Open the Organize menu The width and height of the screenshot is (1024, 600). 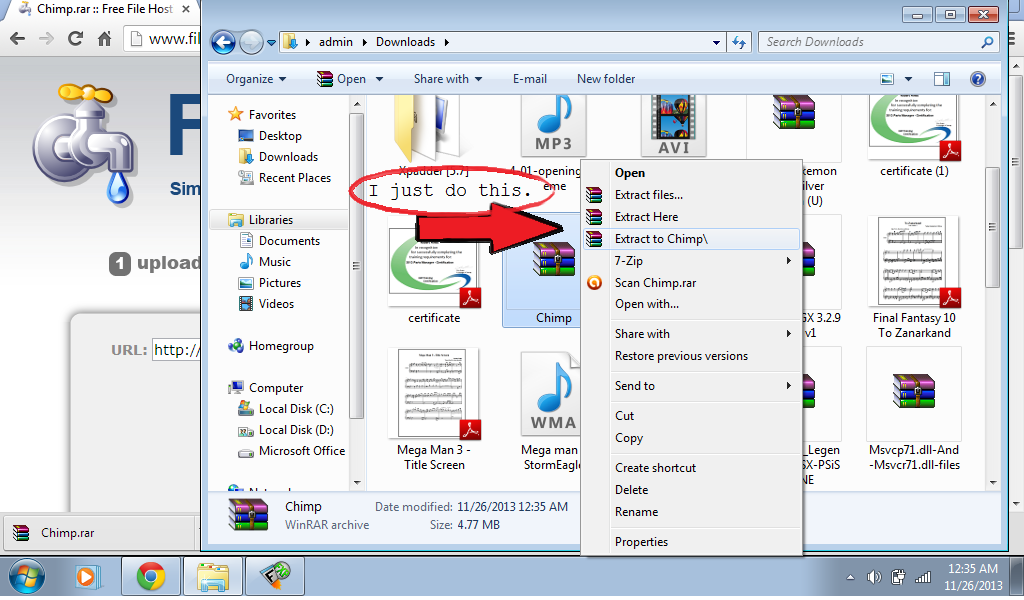(x=256, y=79)
